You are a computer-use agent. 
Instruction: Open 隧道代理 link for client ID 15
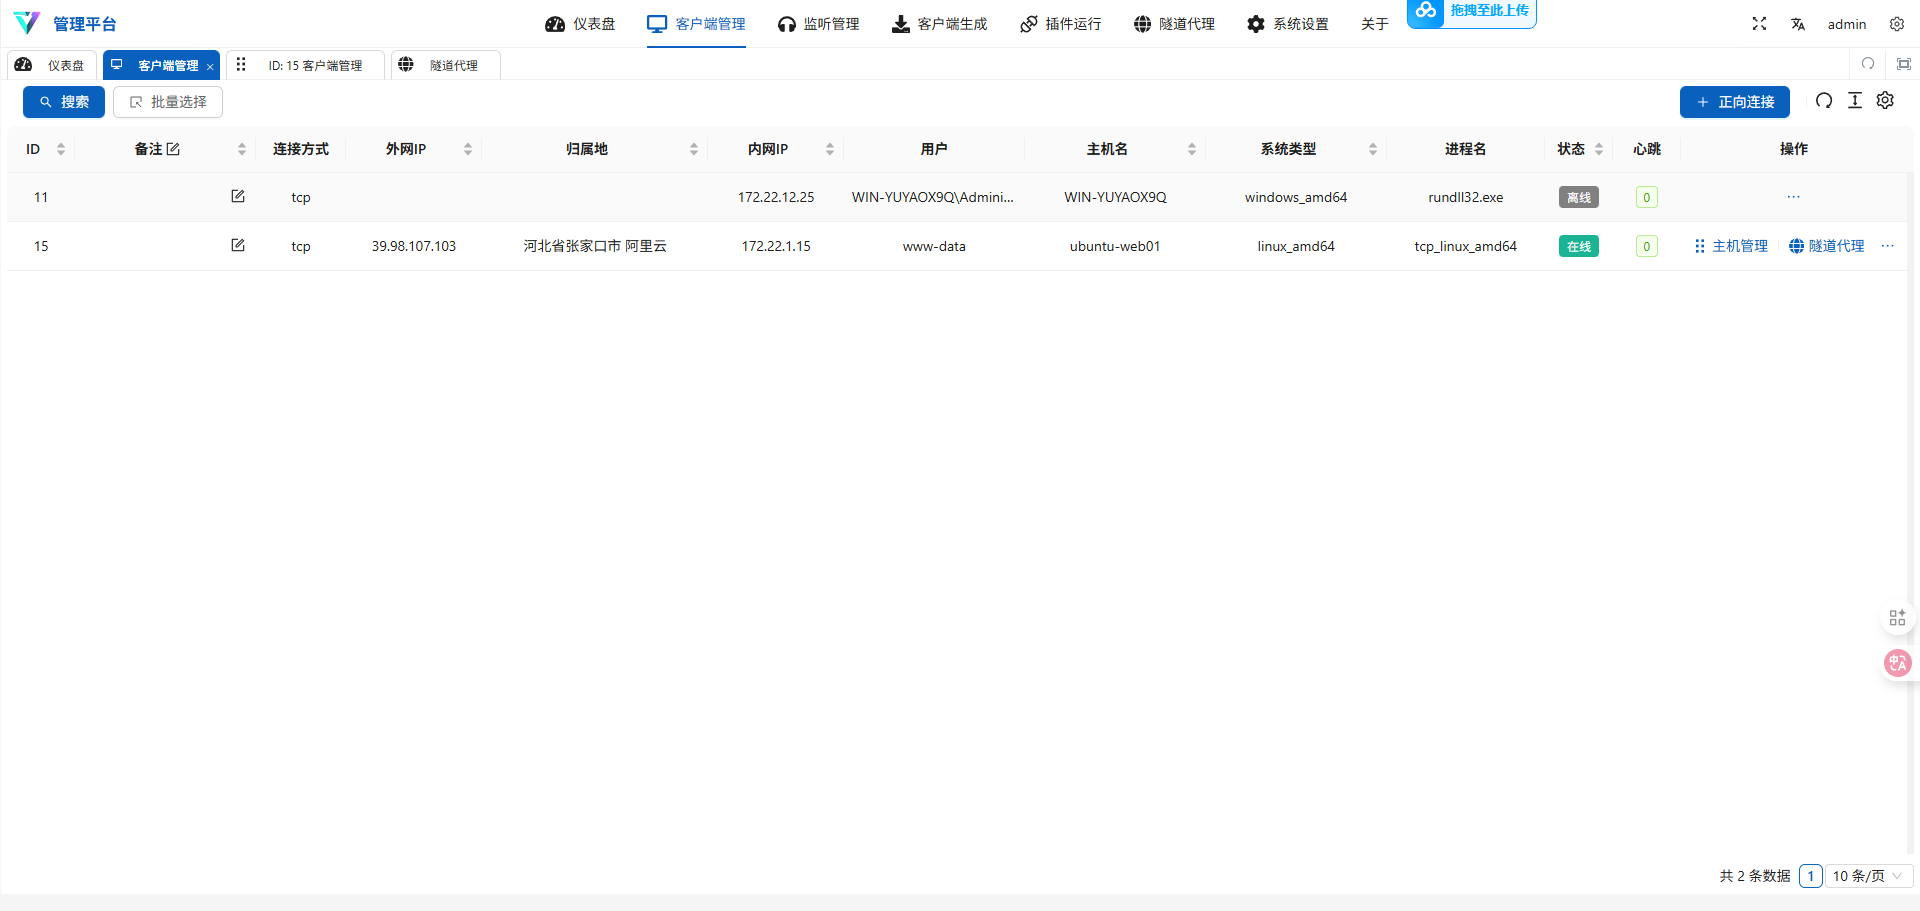pyautogui.click(x=1827, y=246)
